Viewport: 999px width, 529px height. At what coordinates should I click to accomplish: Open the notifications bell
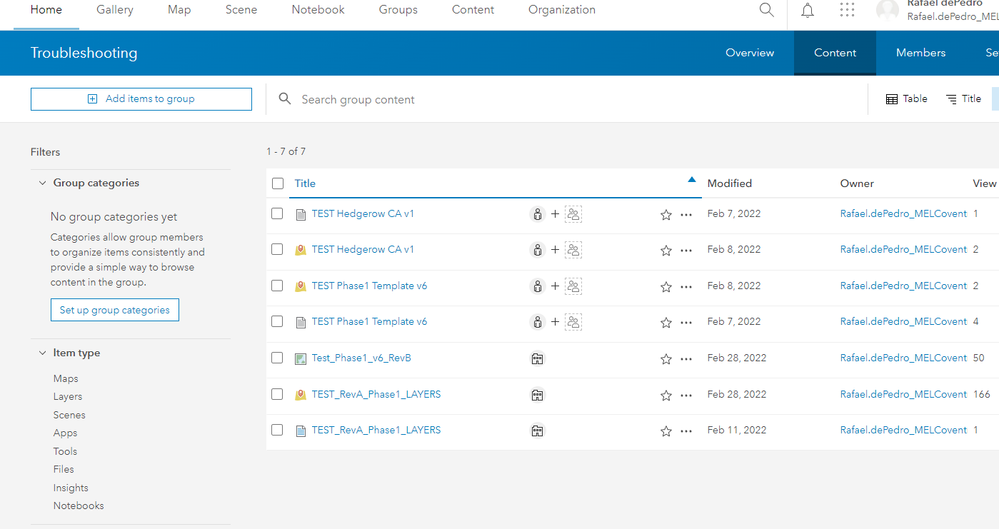808,10
